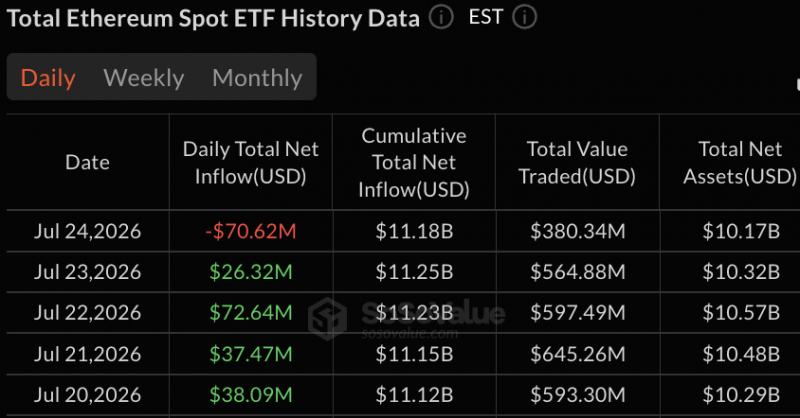Screen dimensions: 800x418
Task: Select the Daily tab
Action: [48, 78]
